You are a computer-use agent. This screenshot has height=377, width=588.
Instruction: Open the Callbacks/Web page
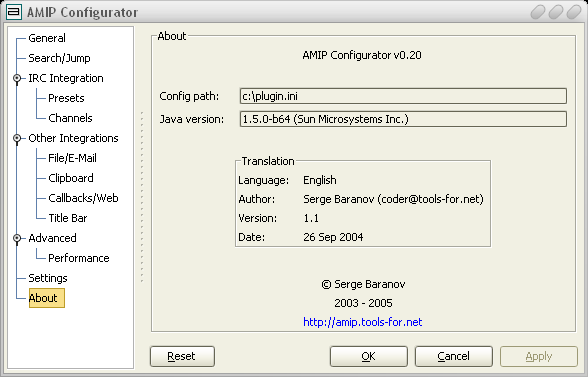click(x=83, y=198)
